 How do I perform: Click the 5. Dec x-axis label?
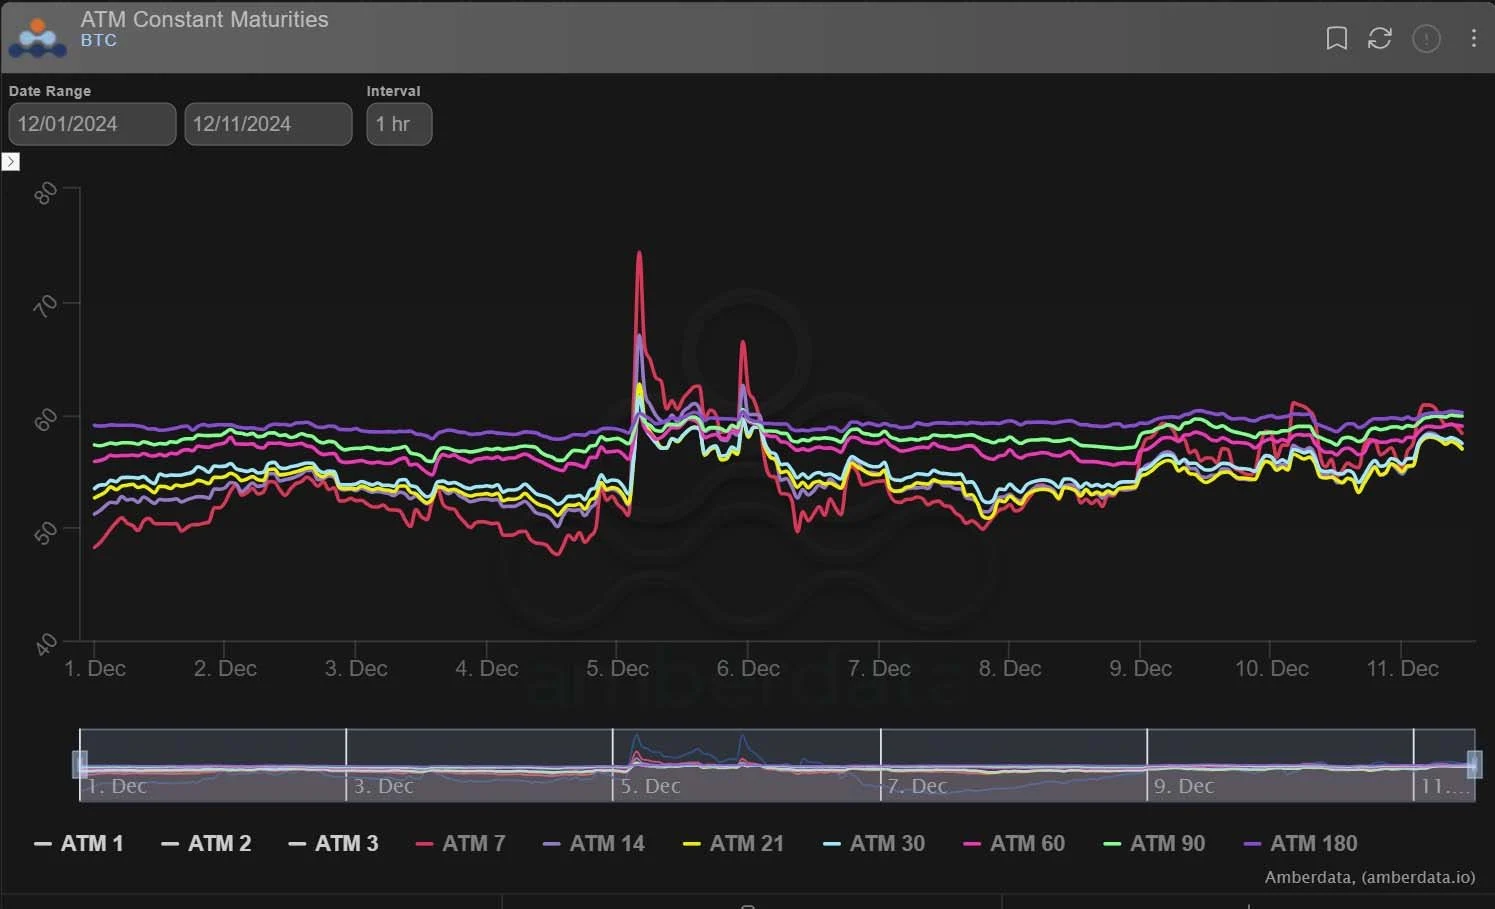pyautogui.click(x=617, y=668)
